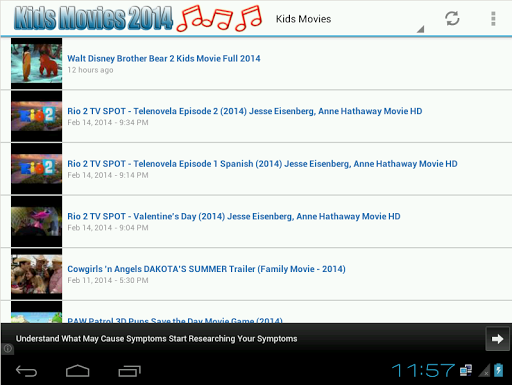Screen dimensions: 512x385
Task: Tap the ad arrow button
Action: point(497,339)
